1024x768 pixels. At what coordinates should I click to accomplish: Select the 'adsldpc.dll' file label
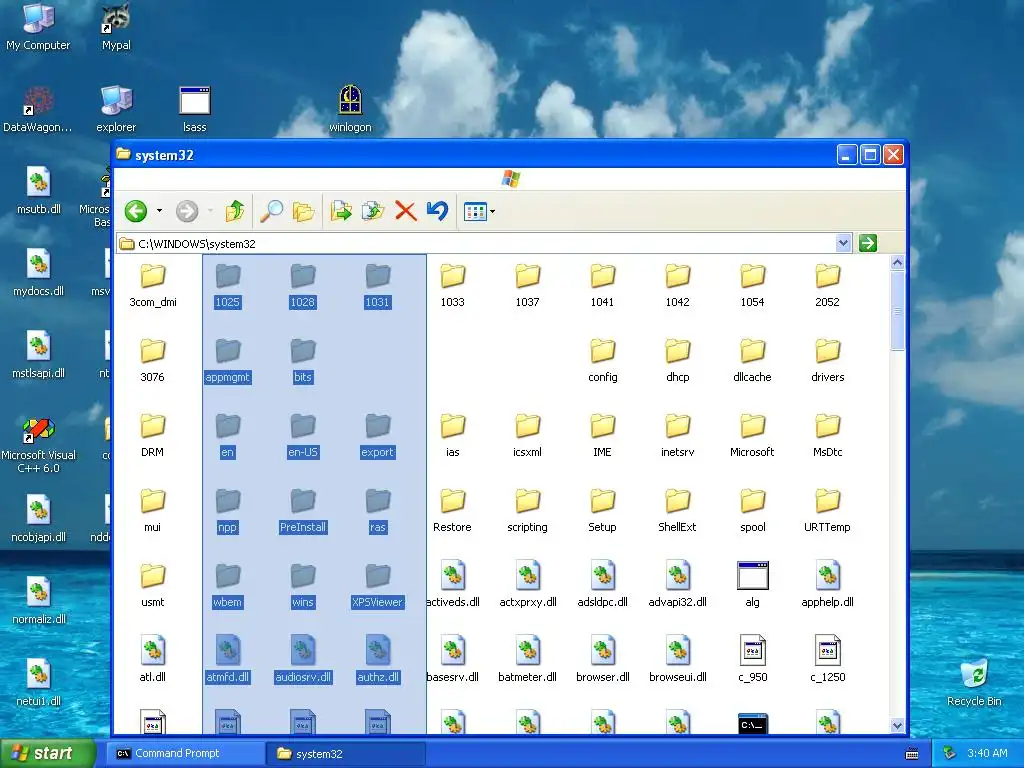pyautogui.click(x=602, y=602)
